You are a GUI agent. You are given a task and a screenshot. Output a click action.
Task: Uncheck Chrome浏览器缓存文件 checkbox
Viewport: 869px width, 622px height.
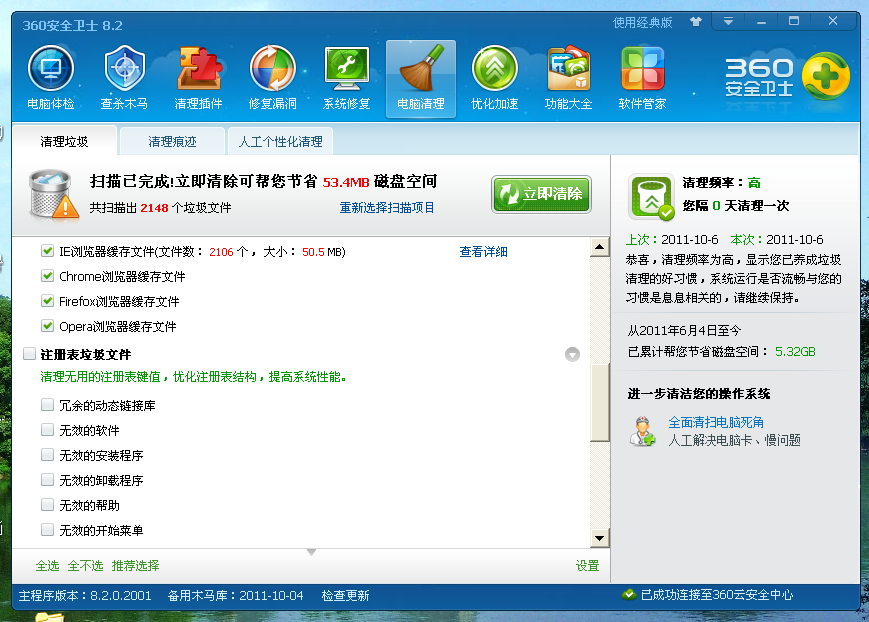point(47,276)
